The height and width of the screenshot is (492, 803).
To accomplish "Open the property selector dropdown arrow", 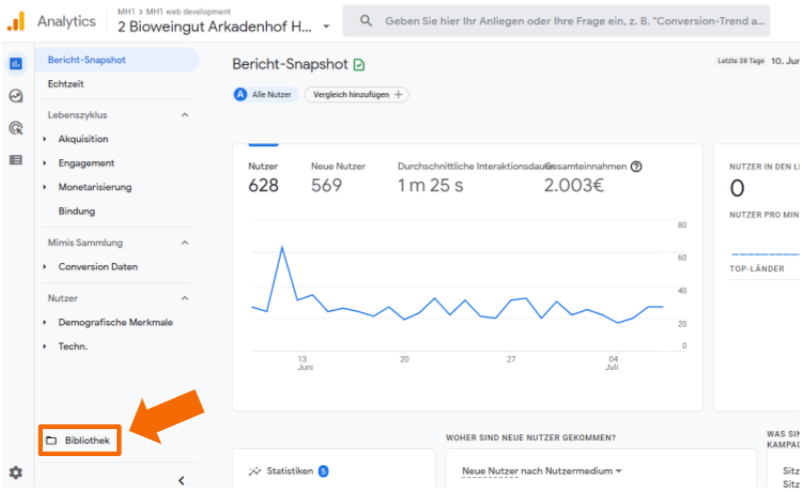I will [326, 27].
